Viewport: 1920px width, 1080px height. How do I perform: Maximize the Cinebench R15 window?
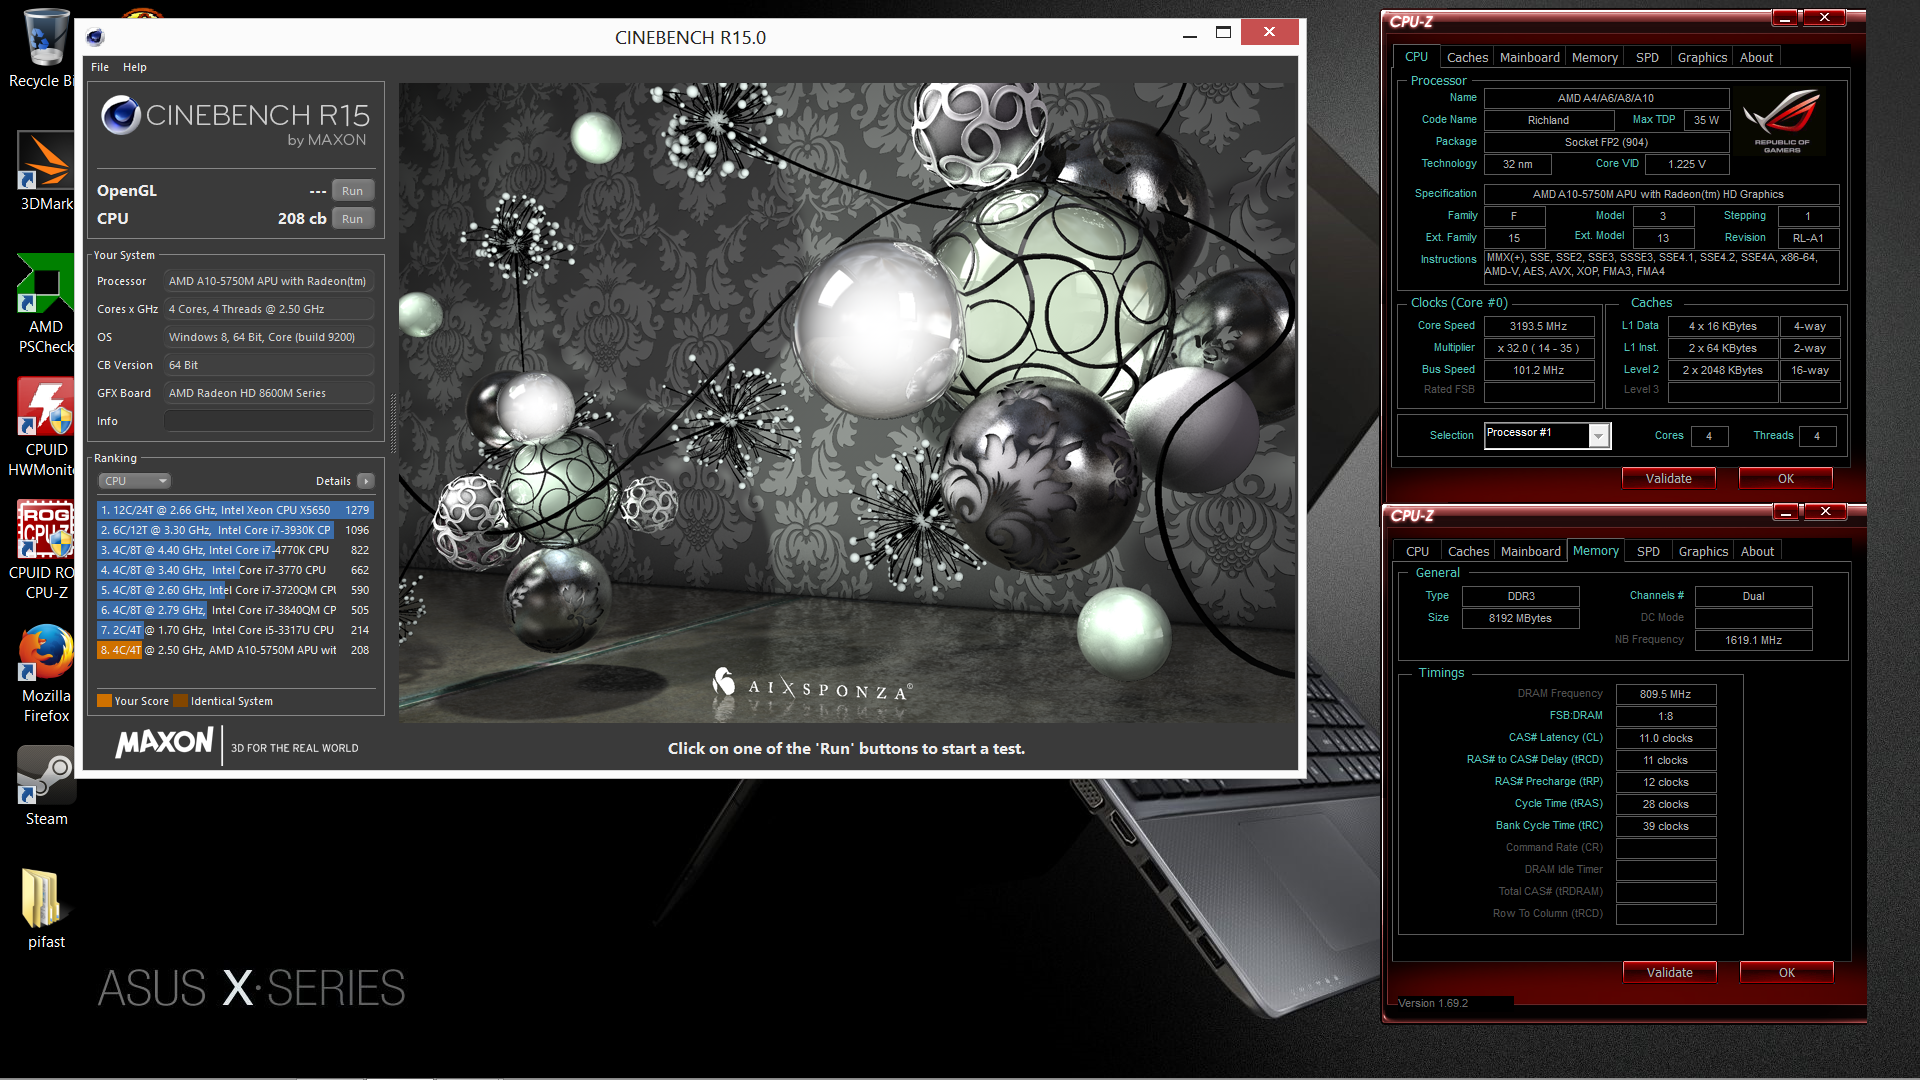coord(1223,33)
